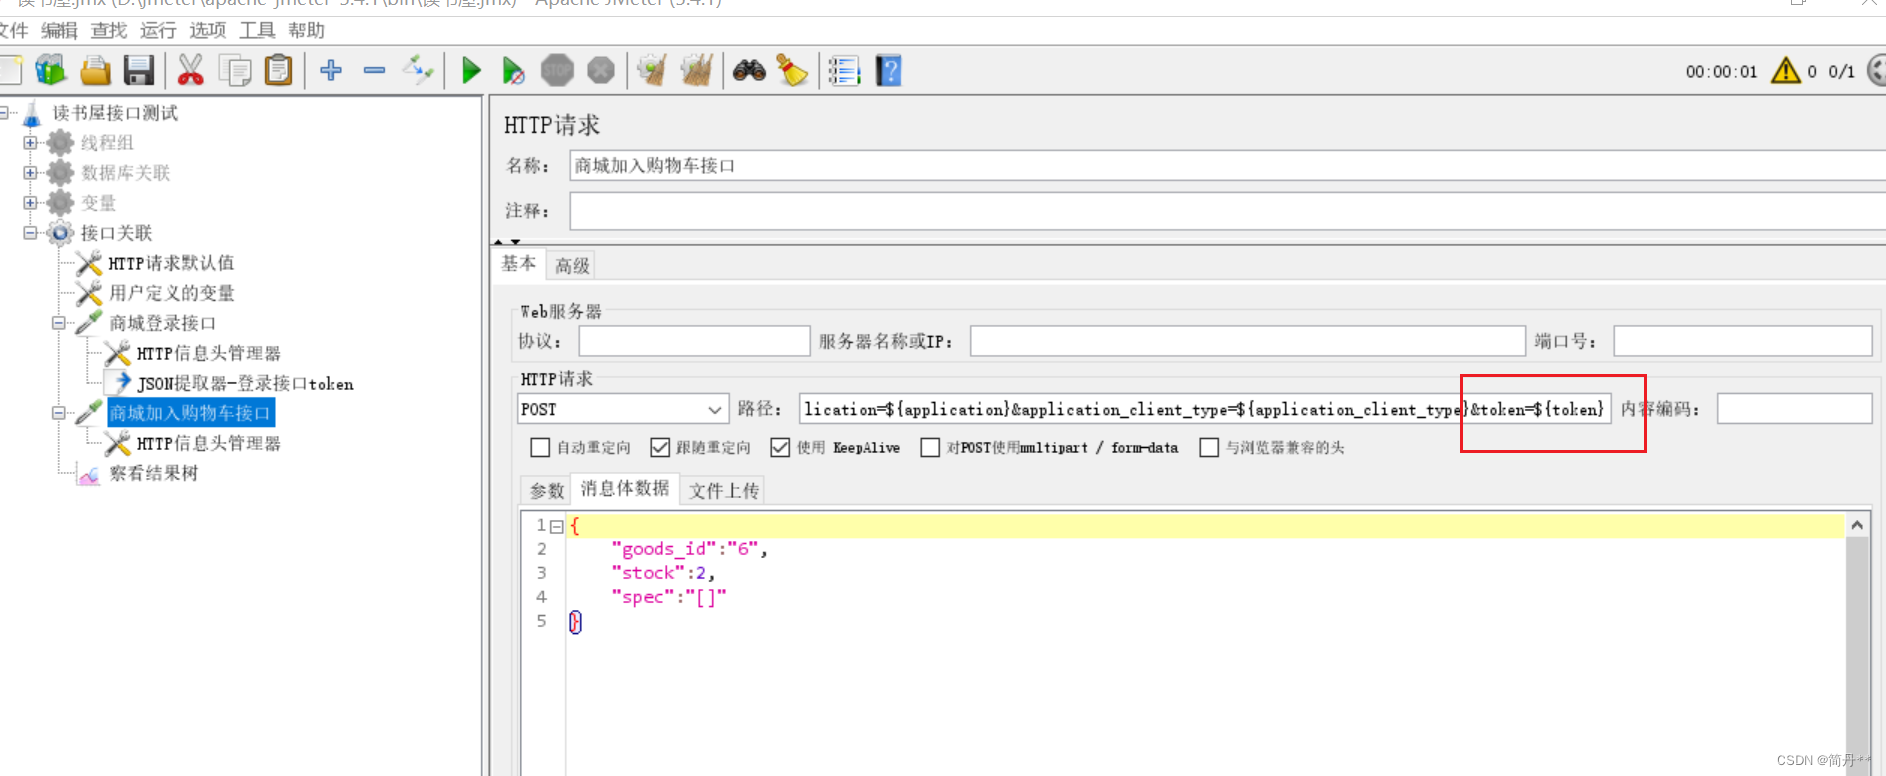Screen dimensions: 1886x776
Task: Fold the JSON body at line 1
Action: [x=557, y=526]
